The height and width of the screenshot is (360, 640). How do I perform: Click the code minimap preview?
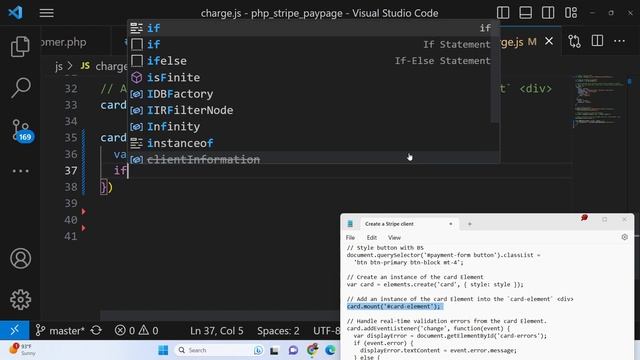pyautogui.click(x=599, y=100)
